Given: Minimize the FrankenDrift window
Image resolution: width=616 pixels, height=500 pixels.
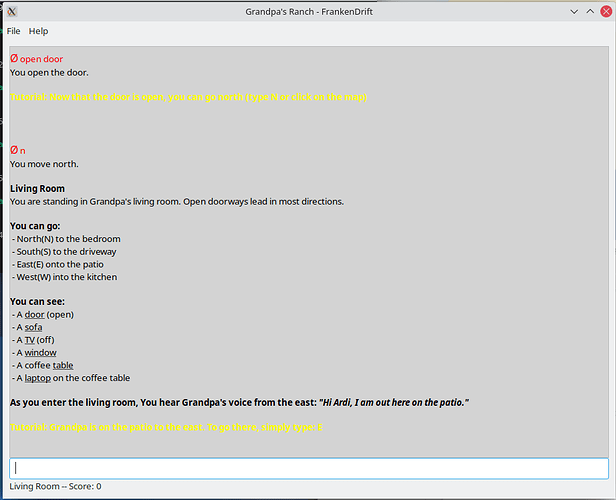Looking at the screenshot, I should click(x=574, y=12).
